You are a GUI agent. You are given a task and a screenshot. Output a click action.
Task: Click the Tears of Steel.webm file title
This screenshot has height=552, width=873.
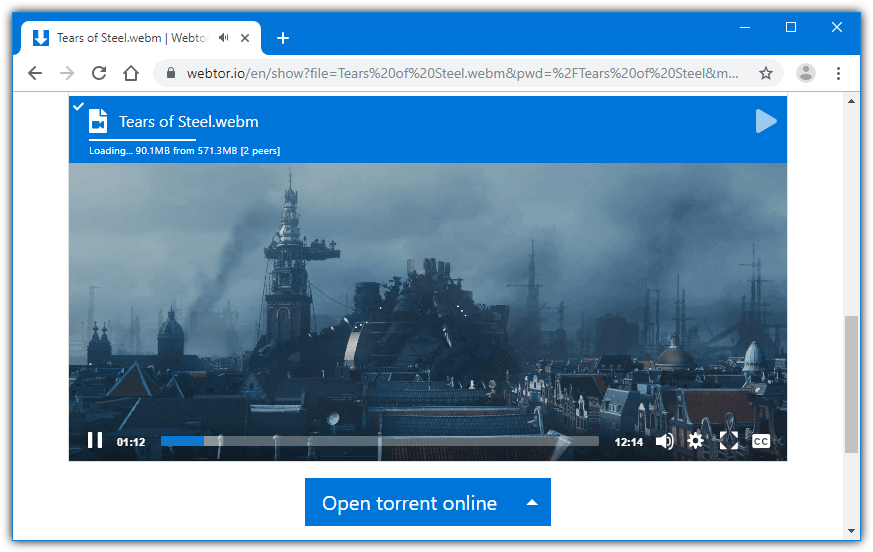point(189,121)
